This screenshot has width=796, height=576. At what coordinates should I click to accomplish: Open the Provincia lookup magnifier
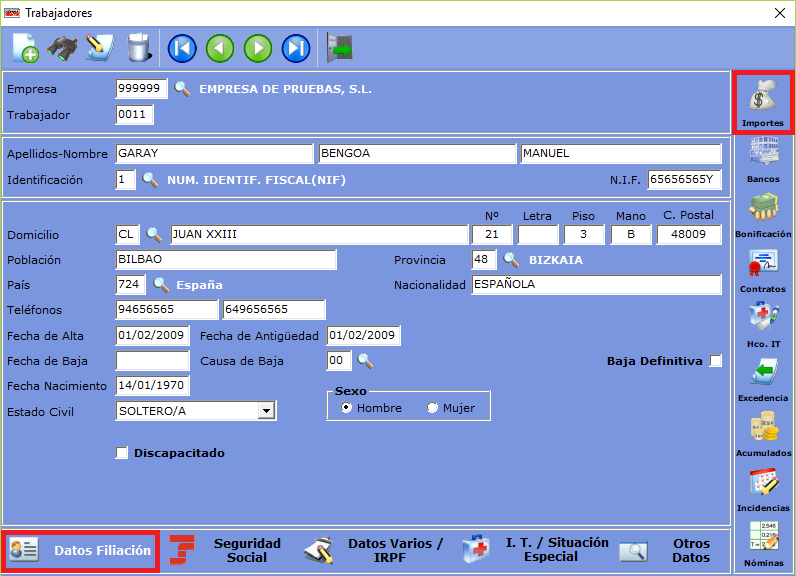tap(511, 260)
